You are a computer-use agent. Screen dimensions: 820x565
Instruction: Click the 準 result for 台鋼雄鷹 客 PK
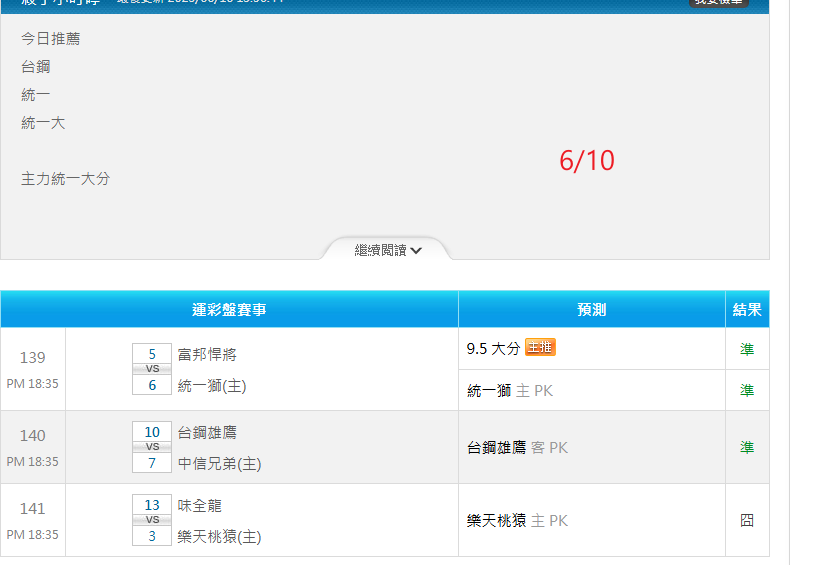tap(747, 447)
